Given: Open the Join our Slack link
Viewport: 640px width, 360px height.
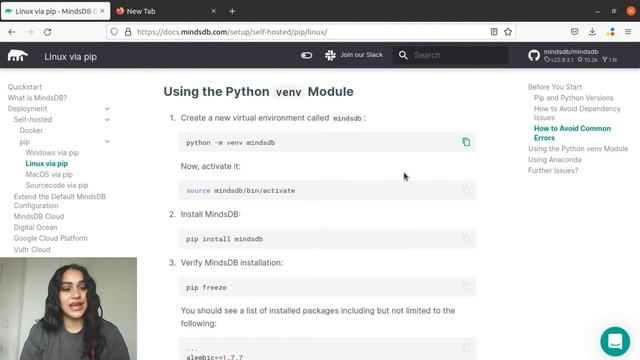Looking at the screenshot, I should coord(361,55).
